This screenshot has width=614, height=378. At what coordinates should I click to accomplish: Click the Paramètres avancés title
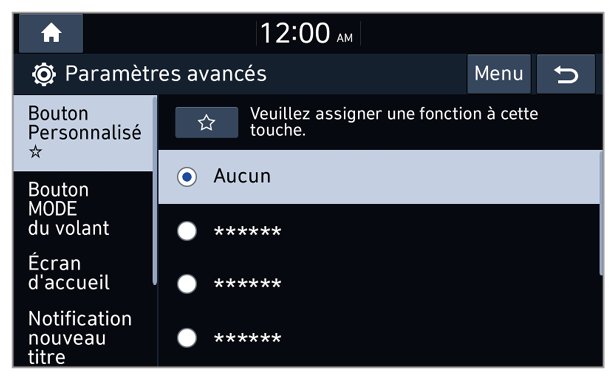pos(166,74)
